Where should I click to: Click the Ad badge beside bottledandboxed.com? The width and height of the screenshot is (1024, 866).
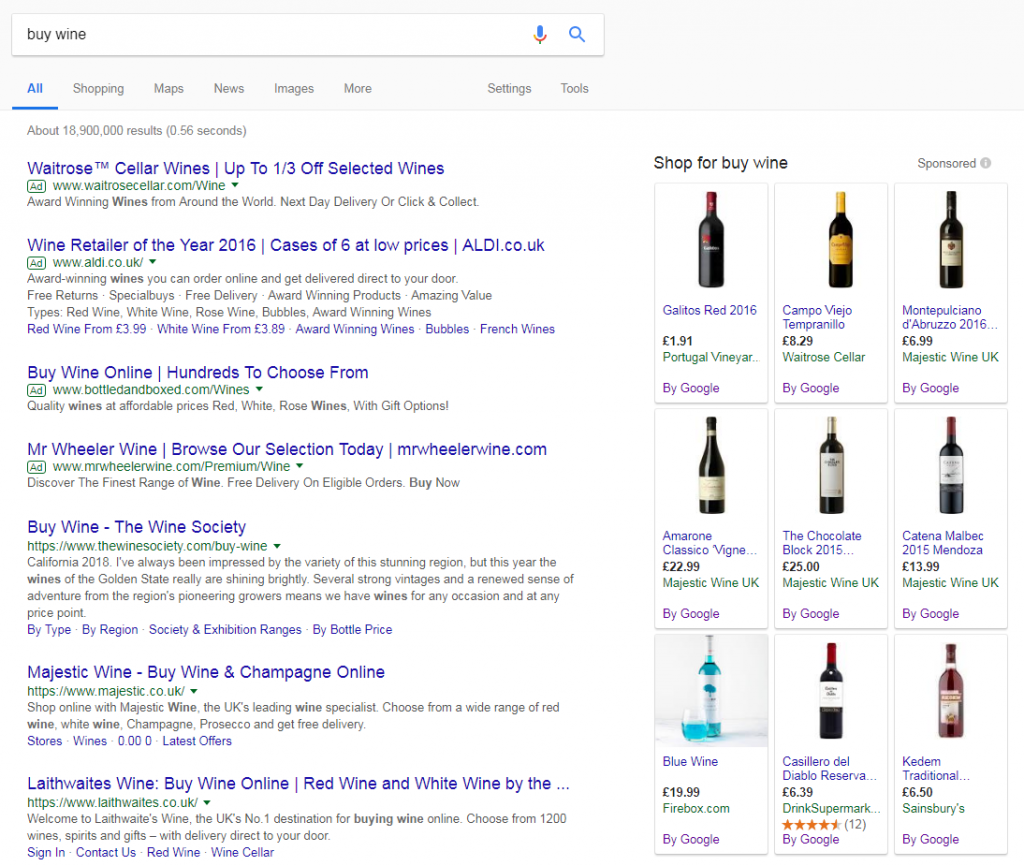point(37,391)
